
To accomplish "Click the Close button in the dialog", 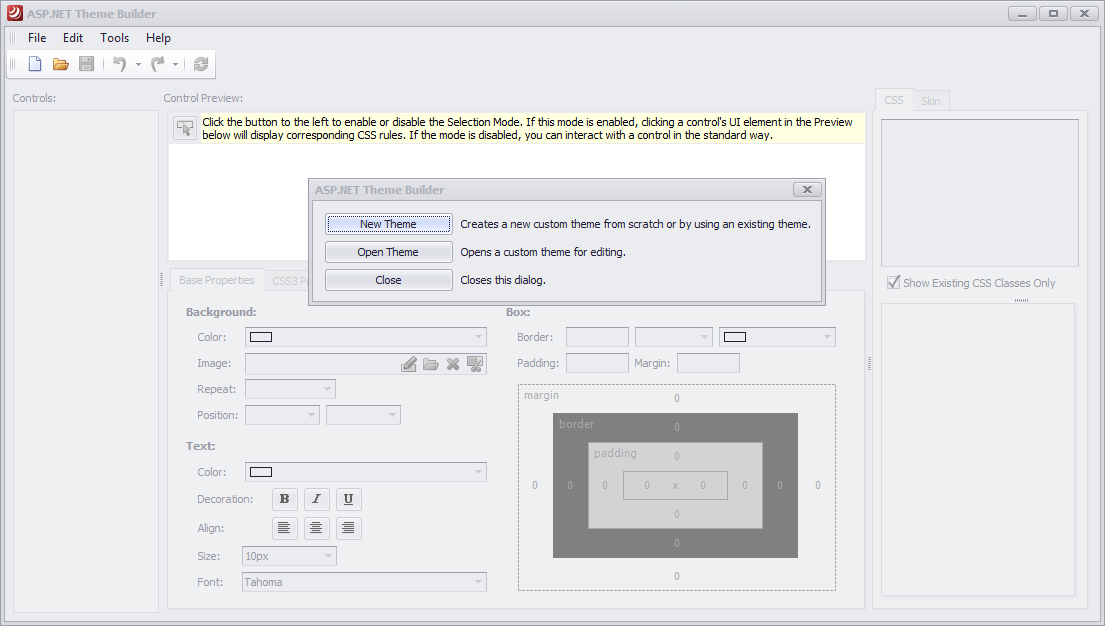I will [388, 280].
